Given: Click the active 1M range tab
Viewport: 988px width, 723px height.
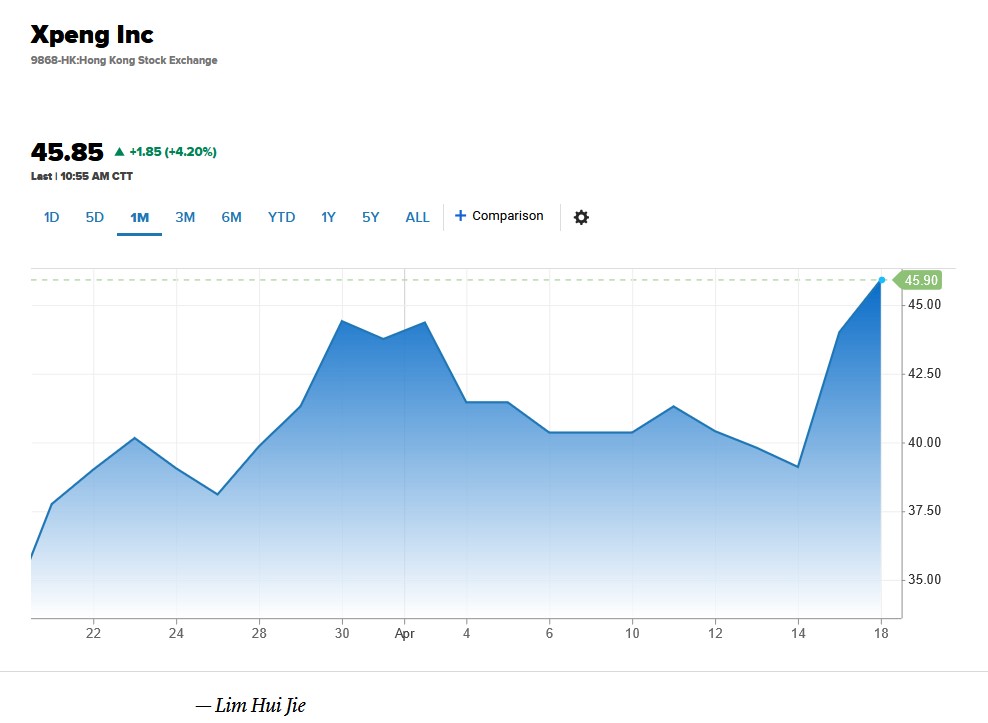Looking at the screenshot, I should (x=139, y=217).
